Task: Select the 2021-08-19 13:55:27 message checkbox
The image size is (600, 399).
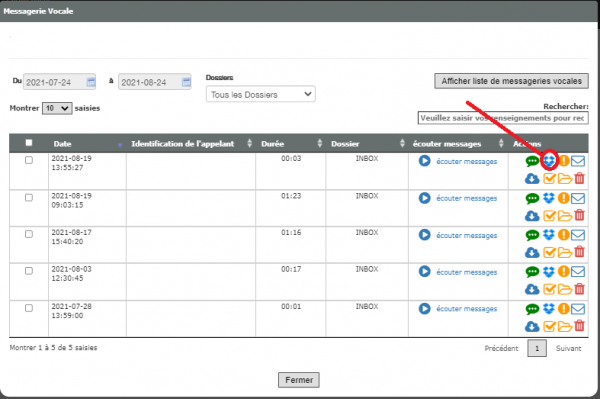Action: pyautogui.click(x=29, y=160)
